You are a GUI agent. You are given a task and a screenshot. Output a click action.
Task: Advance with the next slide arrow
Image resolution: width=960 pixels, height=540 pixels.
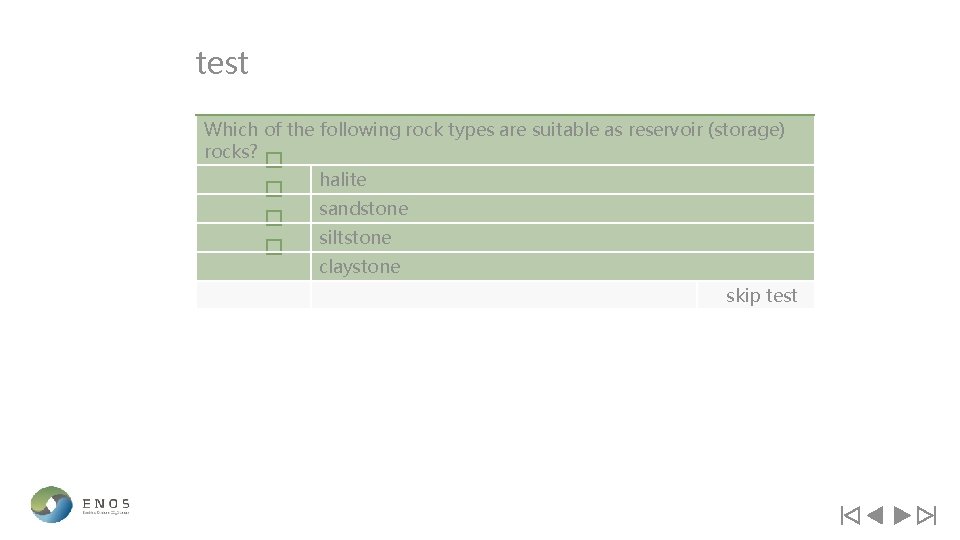[902, 516]
